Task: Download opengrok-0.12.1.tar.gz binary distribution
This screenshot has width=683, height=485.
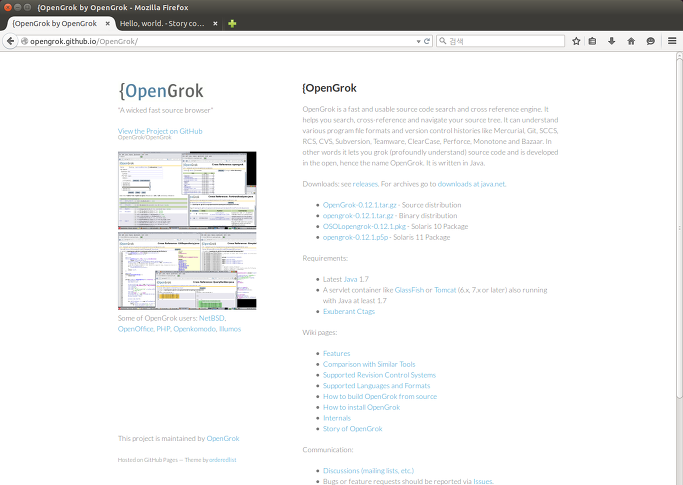Action: click(x=358, y=216)
